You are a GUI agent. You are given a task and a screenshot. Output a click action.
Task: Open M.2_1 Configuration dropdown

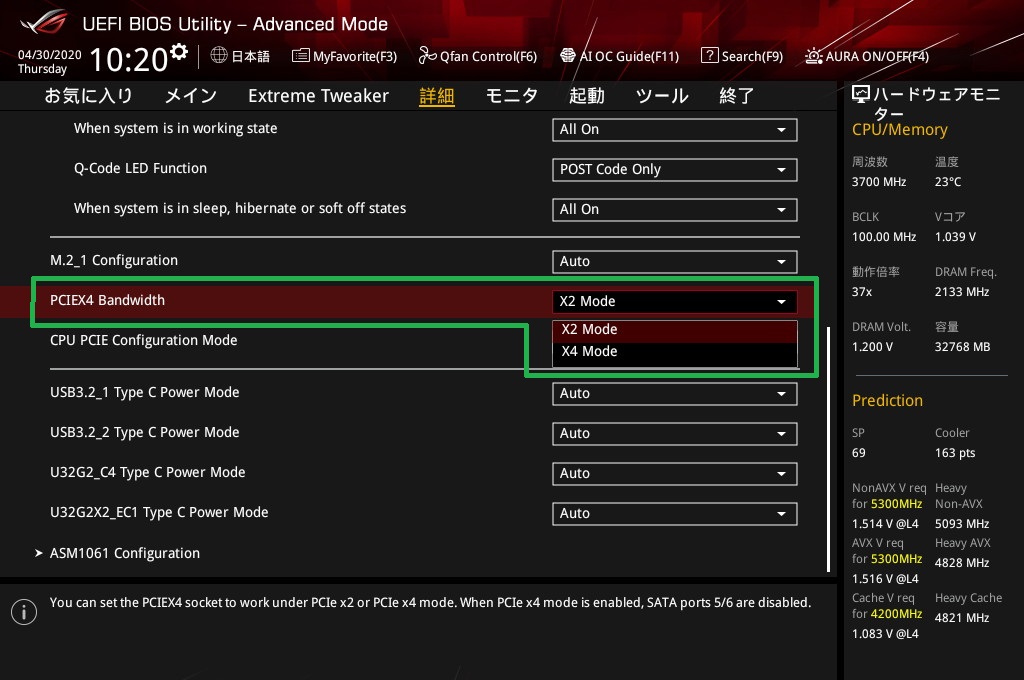pyautogui.click(x=675, y=262)
